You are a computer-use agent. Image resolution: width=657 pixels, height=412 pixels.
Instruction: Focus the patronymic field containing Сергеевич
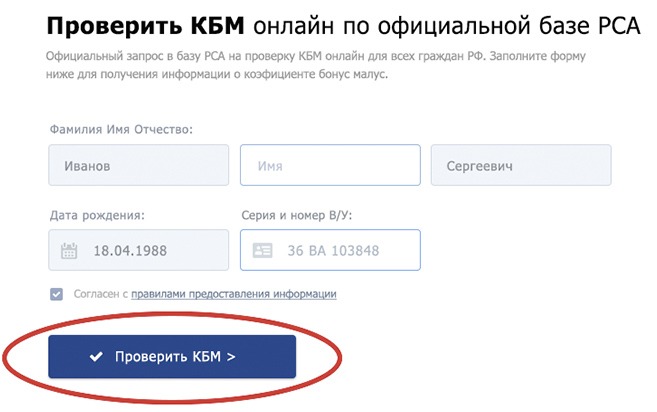pos(521,165)
